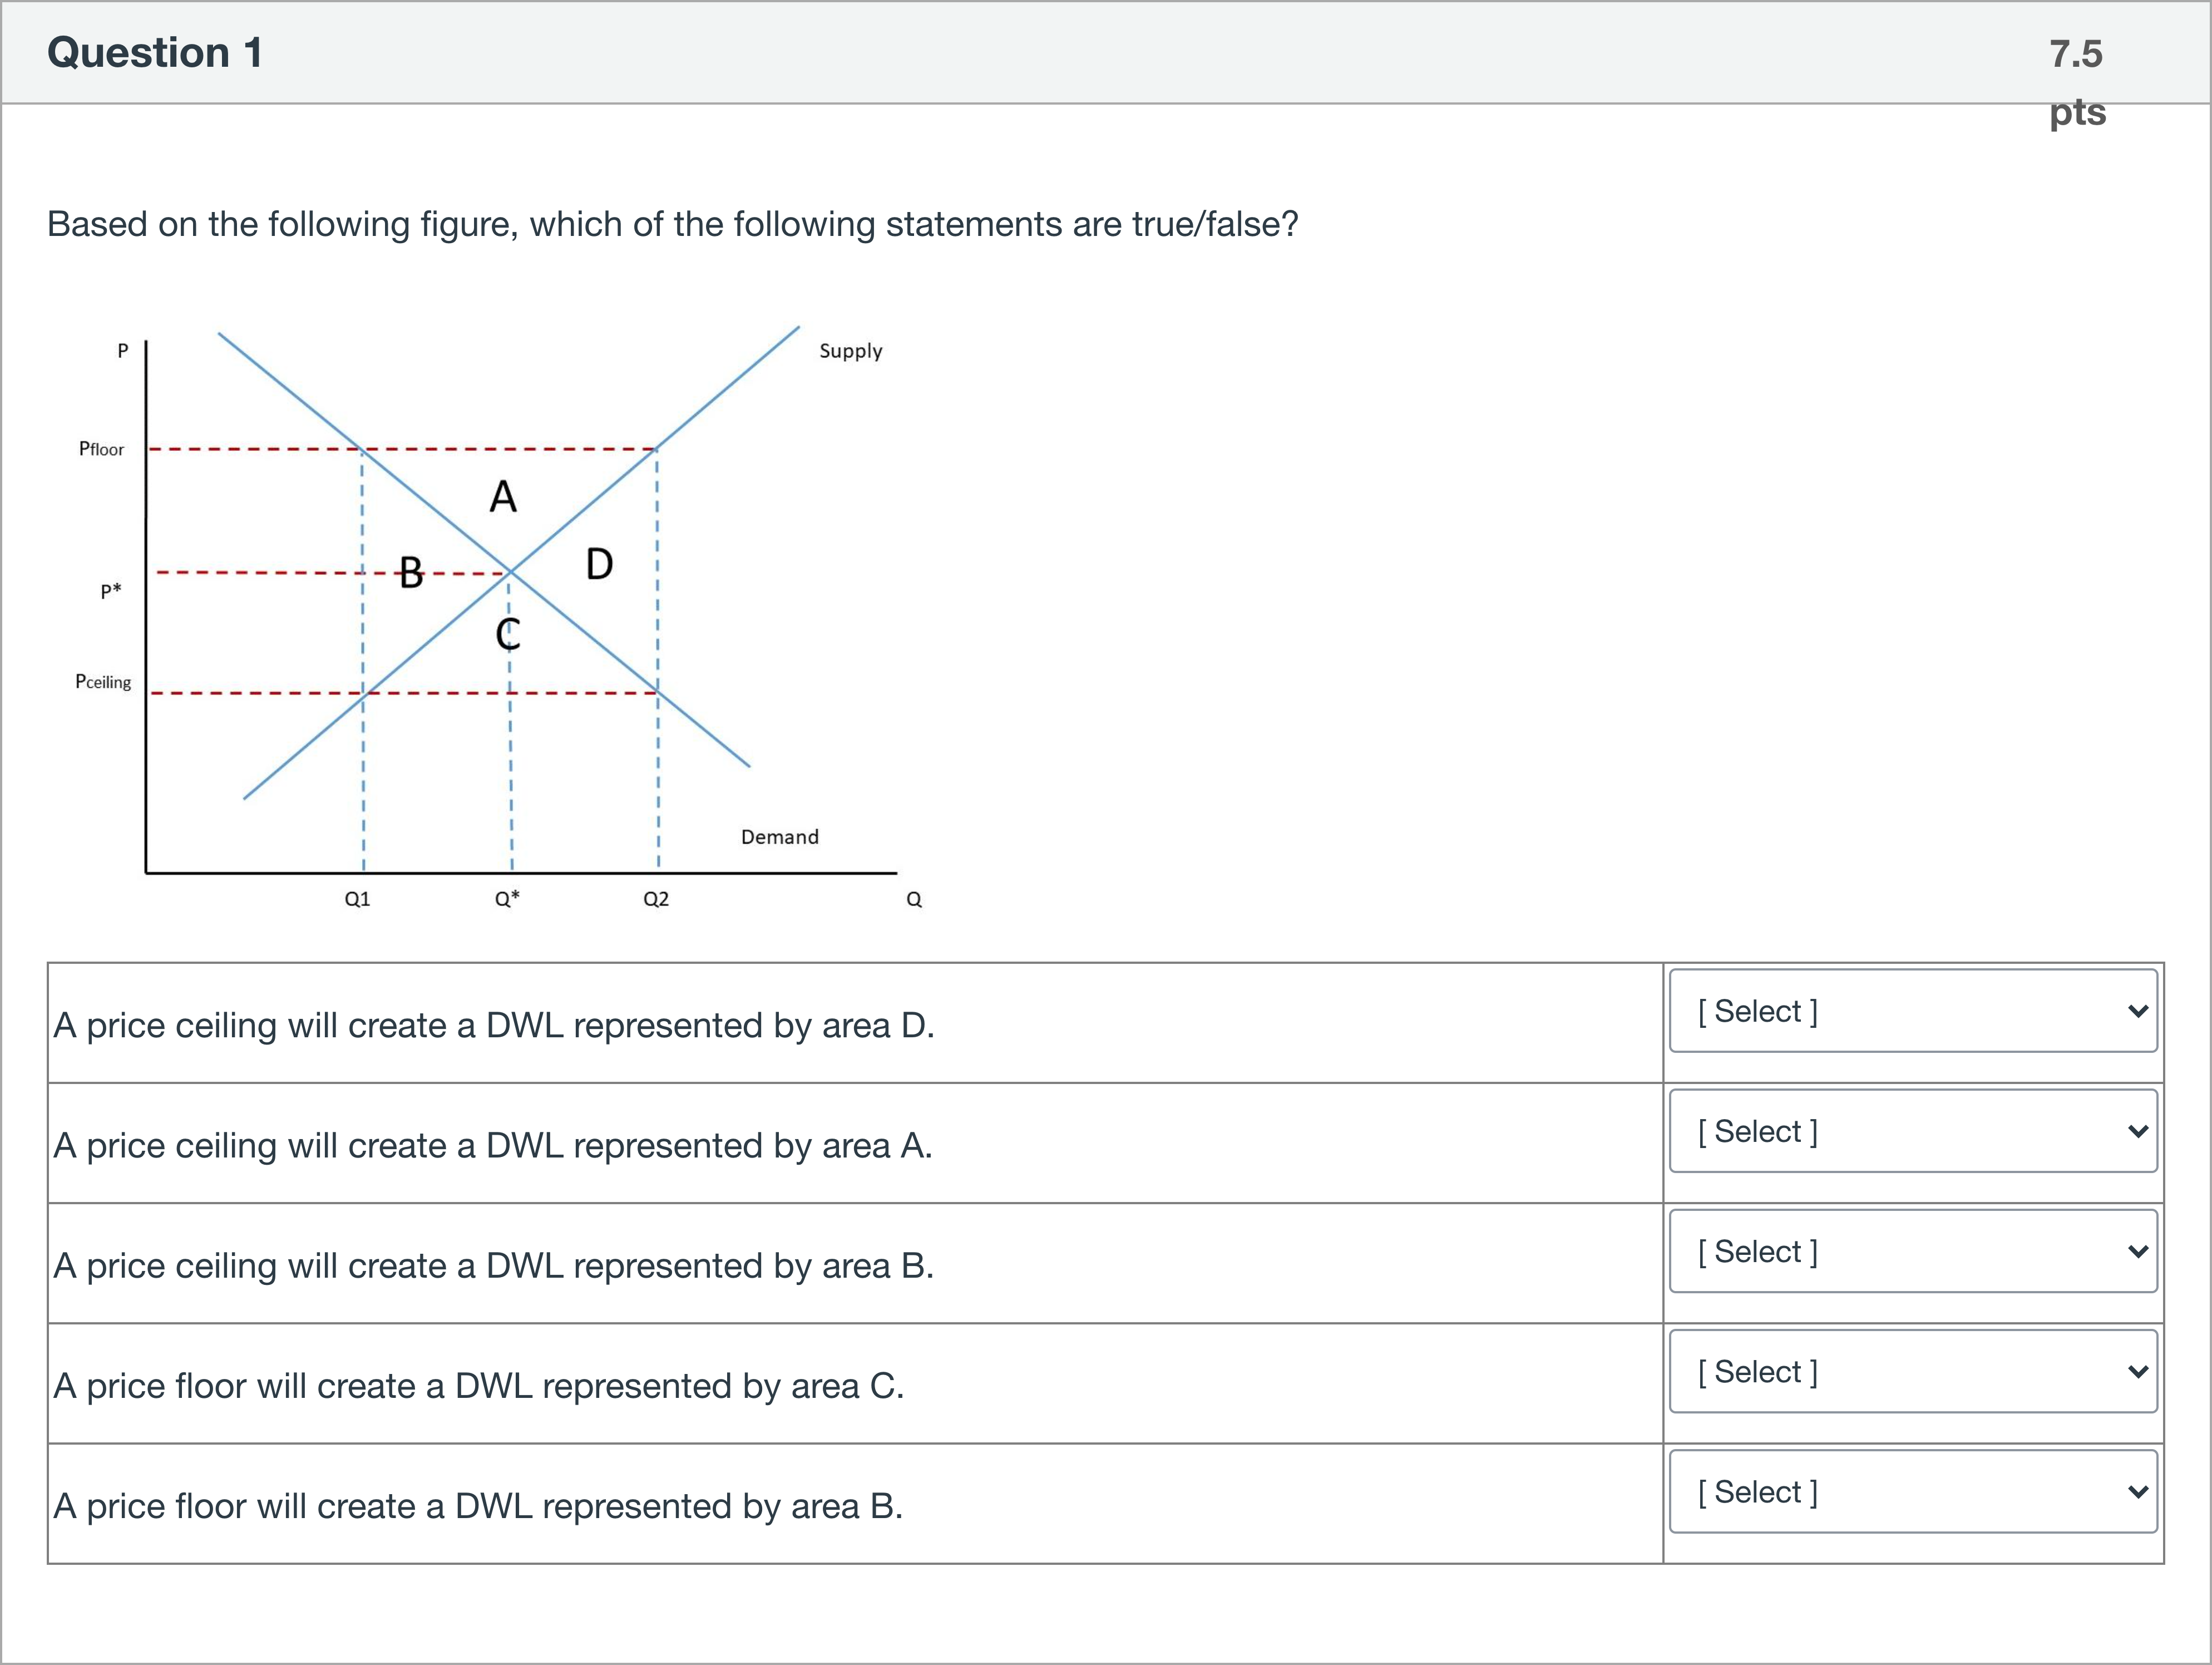Viewport: 2212px width, 1665px height.
Task: Click the Supply curve label
Action: (x=851, y=351)
